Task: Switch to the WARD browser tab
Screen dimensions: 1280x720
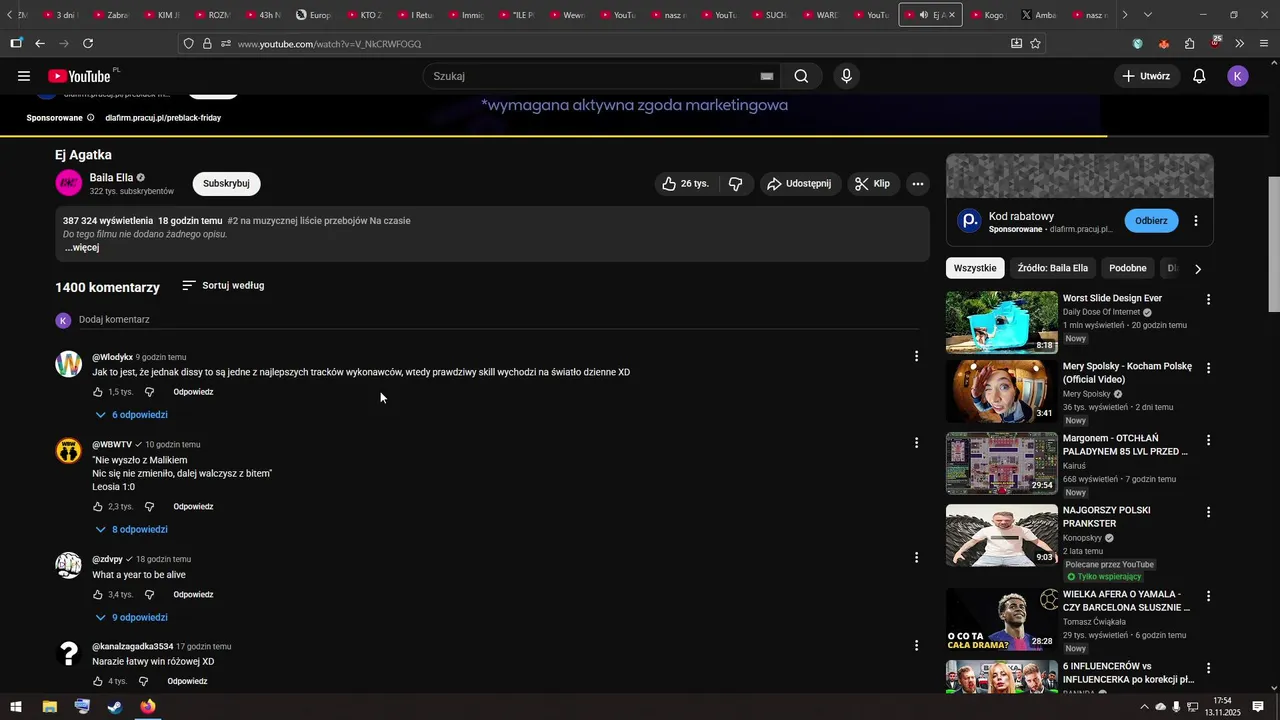Action: click(x=820, y=15)
